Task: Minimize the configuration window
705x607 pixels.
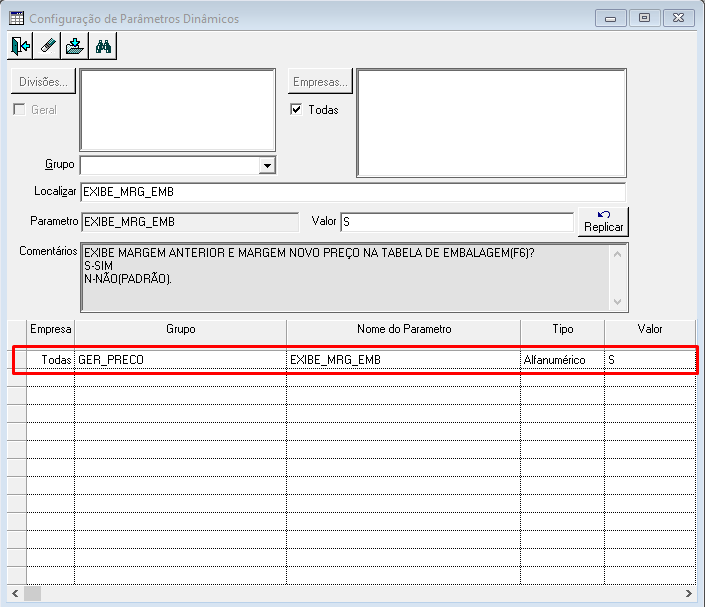Action: tap(611, 18)
